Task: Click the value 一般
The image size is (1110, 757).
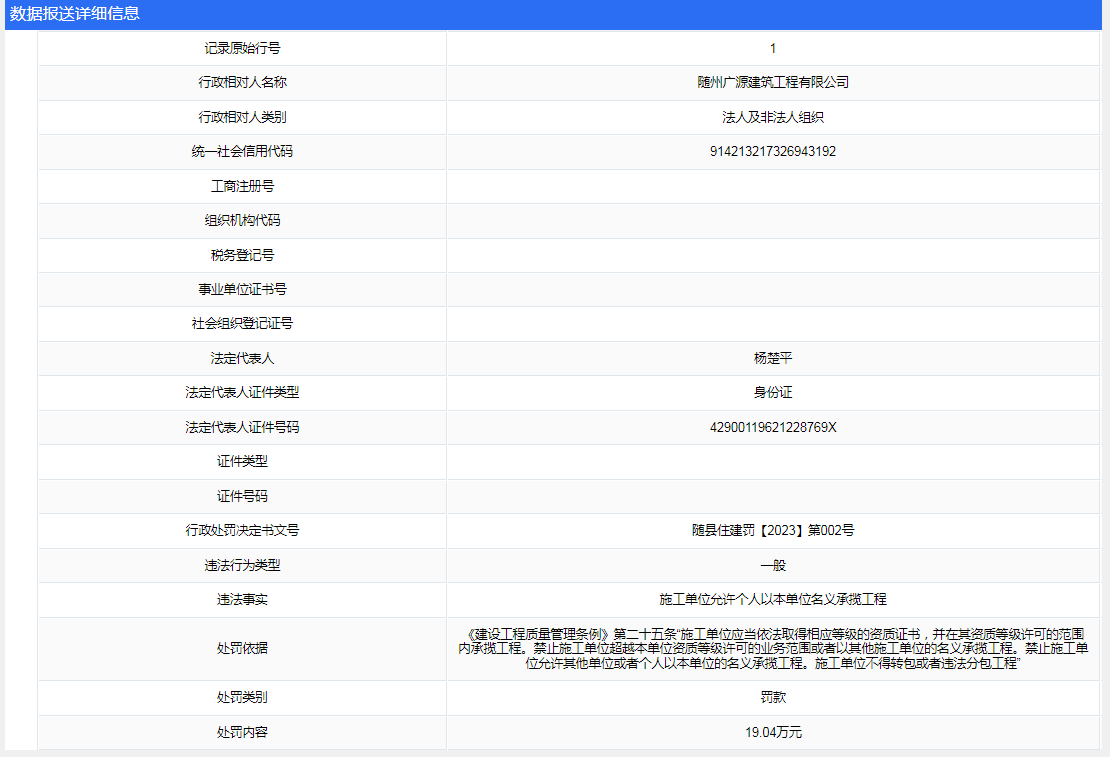Action: coord(772,565)
